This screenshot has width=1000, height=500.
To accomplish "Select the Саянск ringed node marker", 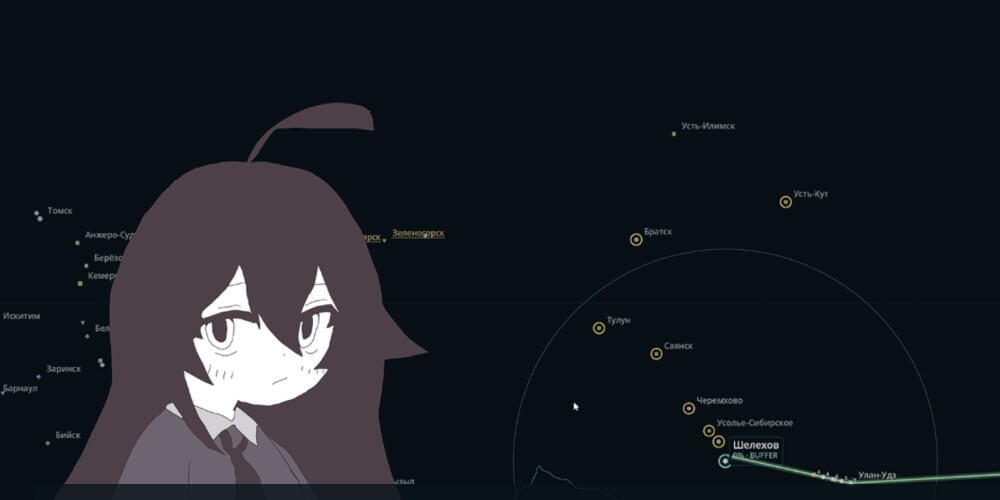I will click(x=656, y=353).
